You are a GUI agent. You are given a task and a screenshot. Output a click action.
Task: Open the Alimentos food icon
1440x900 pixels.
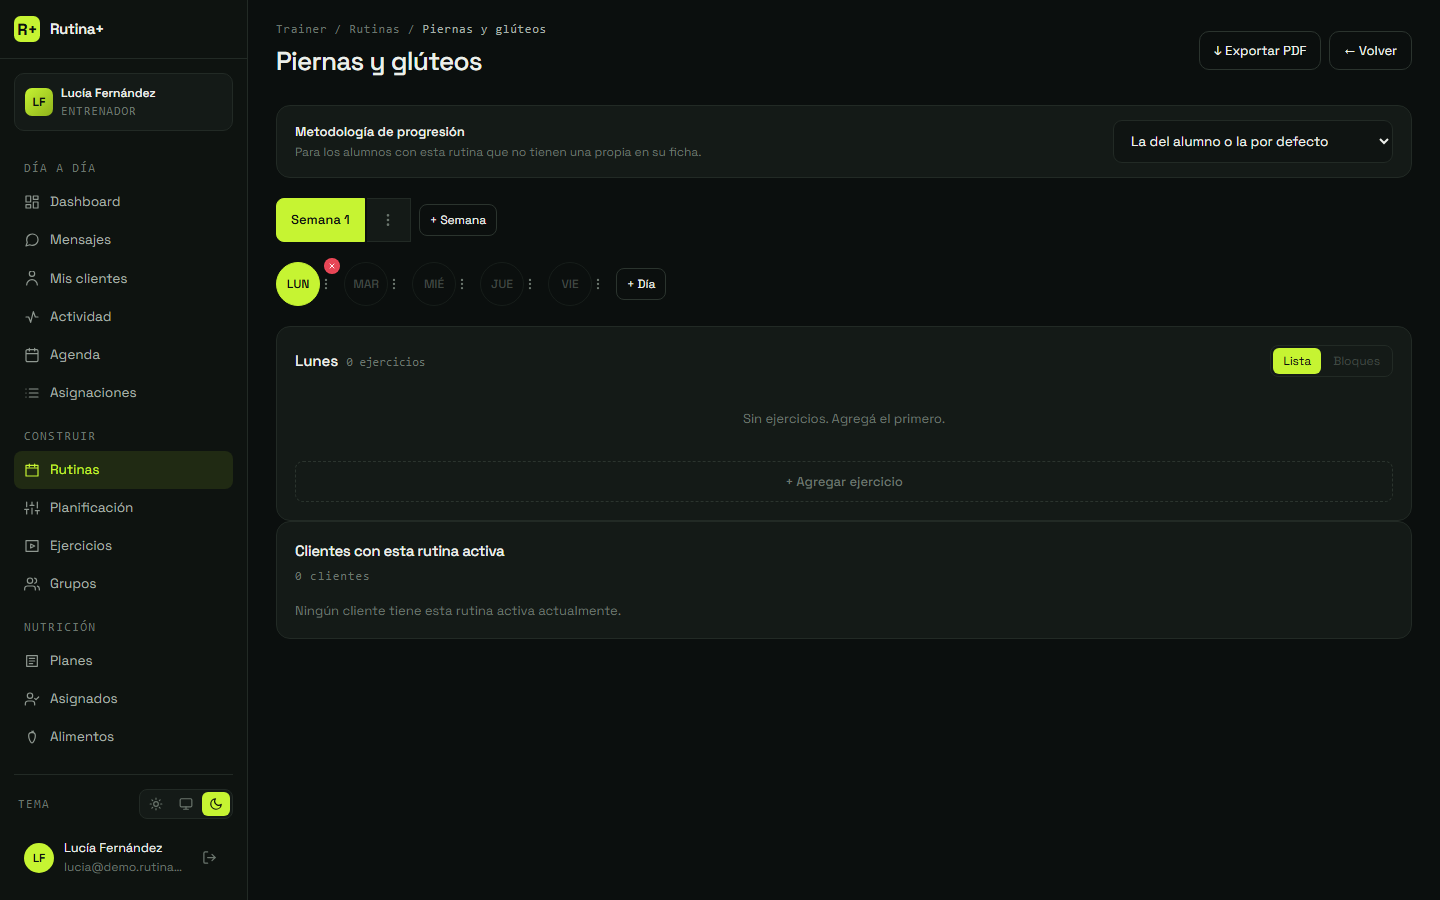pos(32,737)
